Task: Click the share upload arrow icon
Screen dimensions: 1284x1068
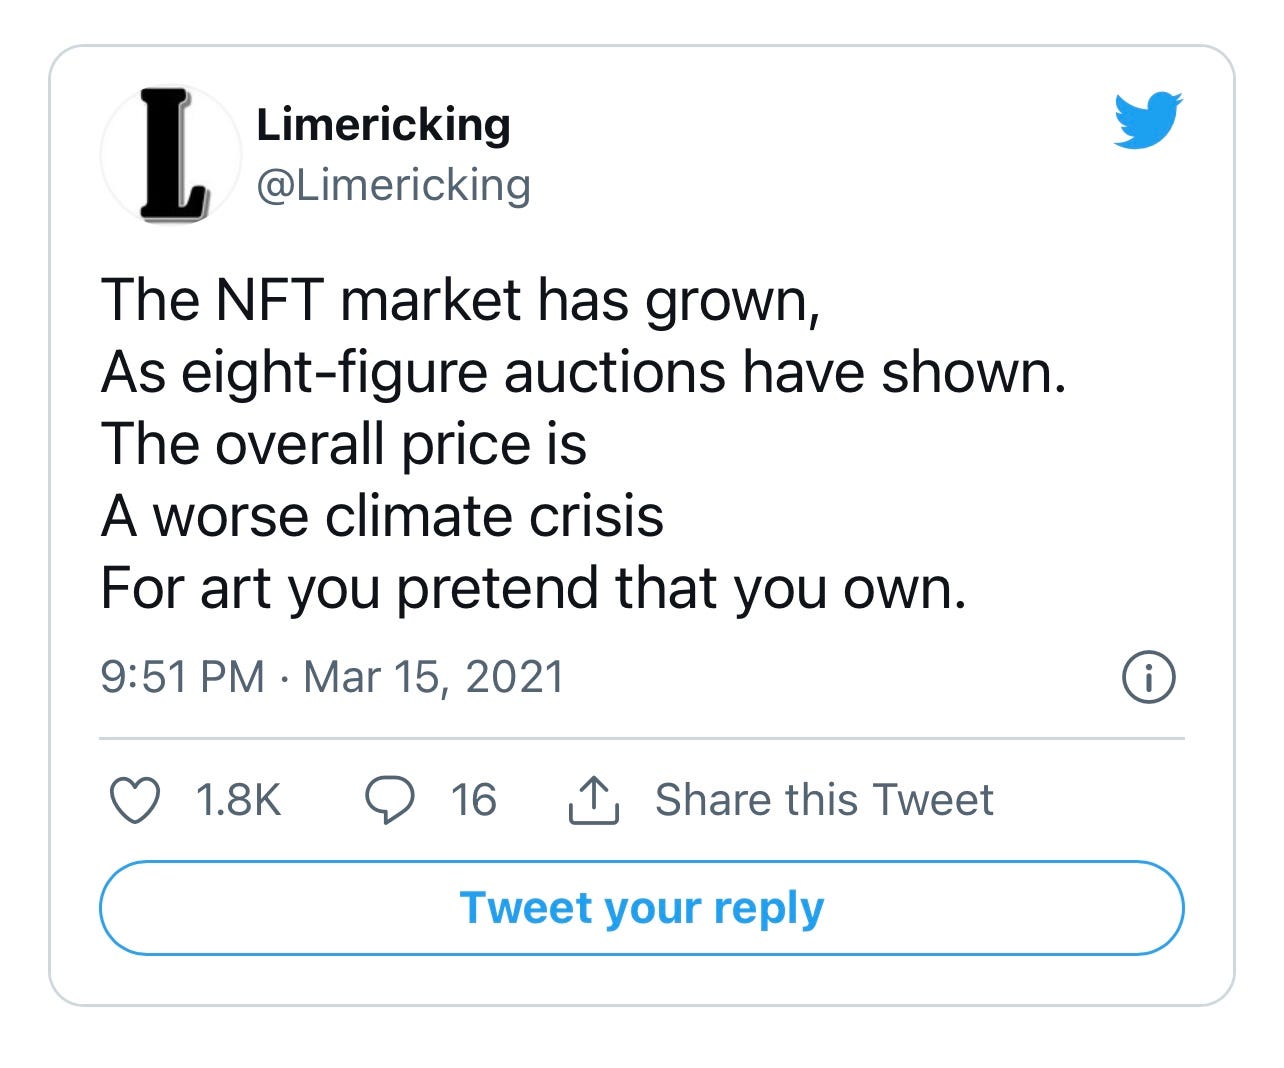Action: (594, 800)
